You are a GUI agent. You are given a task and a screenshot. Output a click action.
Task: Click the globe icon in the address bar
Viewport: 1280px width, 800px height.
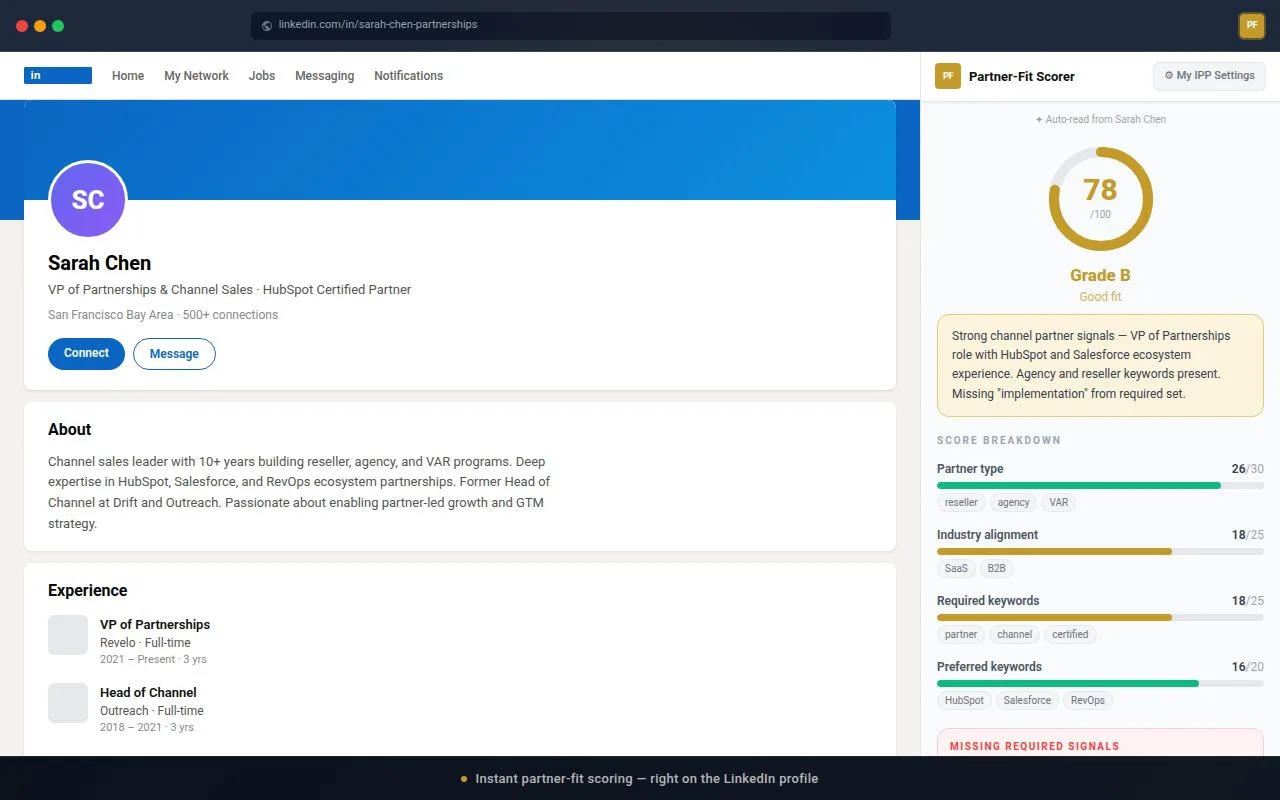click(x=267, y=26)
